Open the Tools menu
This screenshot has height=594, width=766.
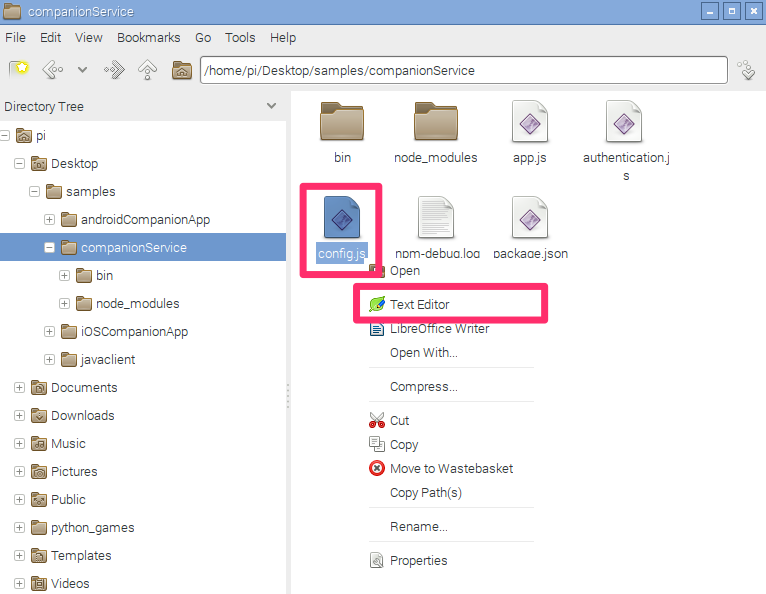pyautogui.click(x=240, y=38)
